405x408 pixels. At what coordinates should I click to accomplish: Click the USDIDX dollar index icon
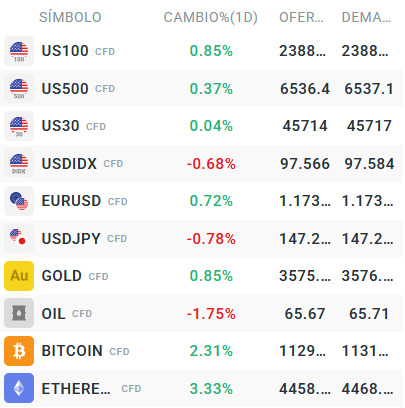pyautogui.click(x=19, y=163)
